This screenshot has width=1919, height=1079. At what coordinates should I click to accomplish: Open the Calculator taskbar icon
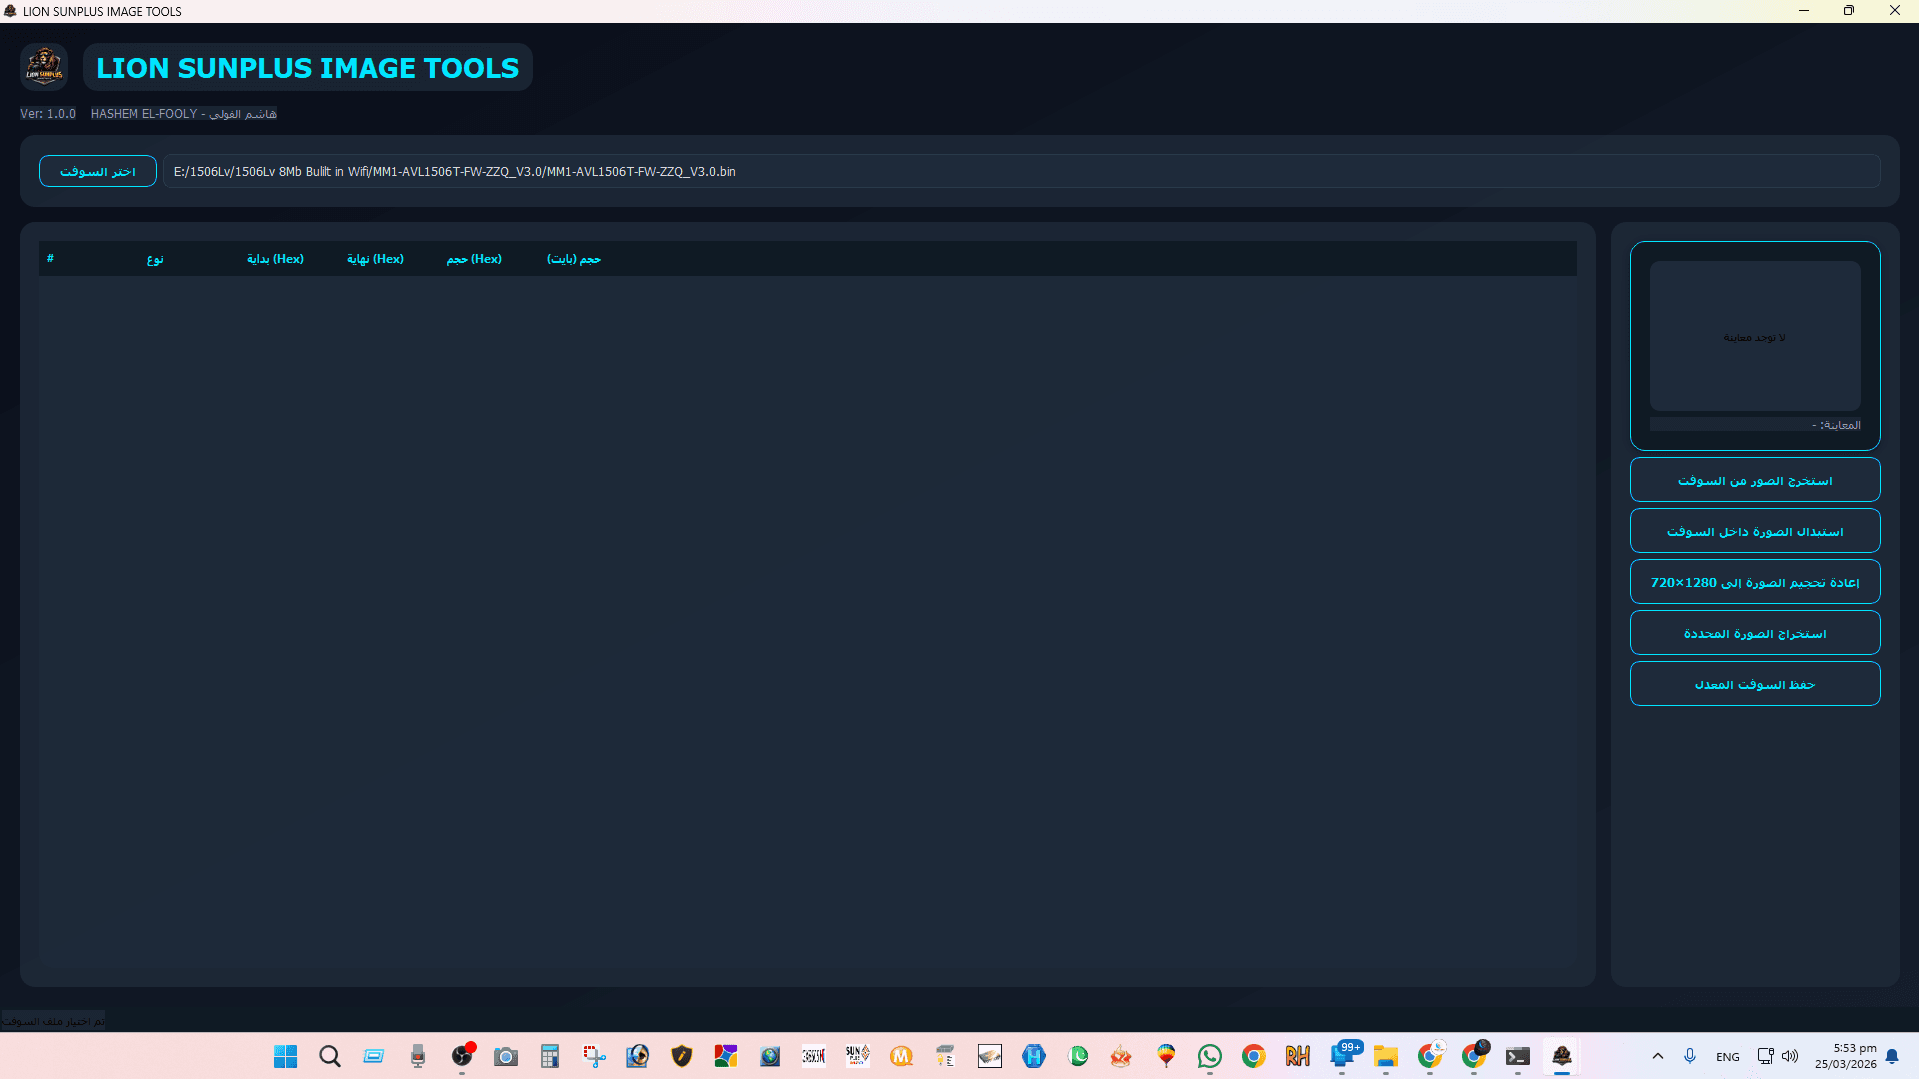click(x=550, y=1056)
